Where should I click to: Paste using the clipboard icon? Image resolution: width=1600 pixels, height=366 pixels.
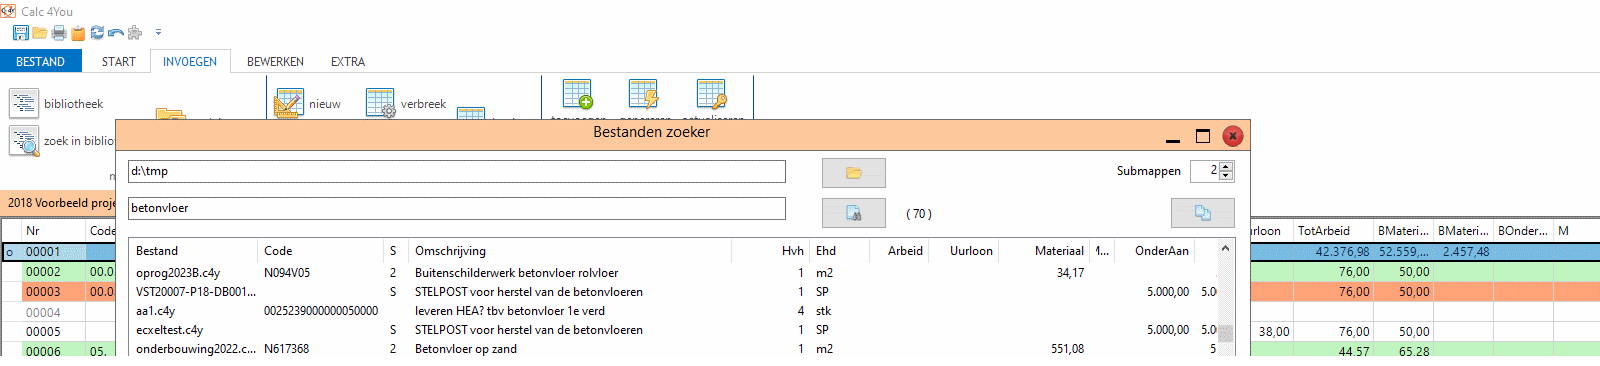point(78,32)
